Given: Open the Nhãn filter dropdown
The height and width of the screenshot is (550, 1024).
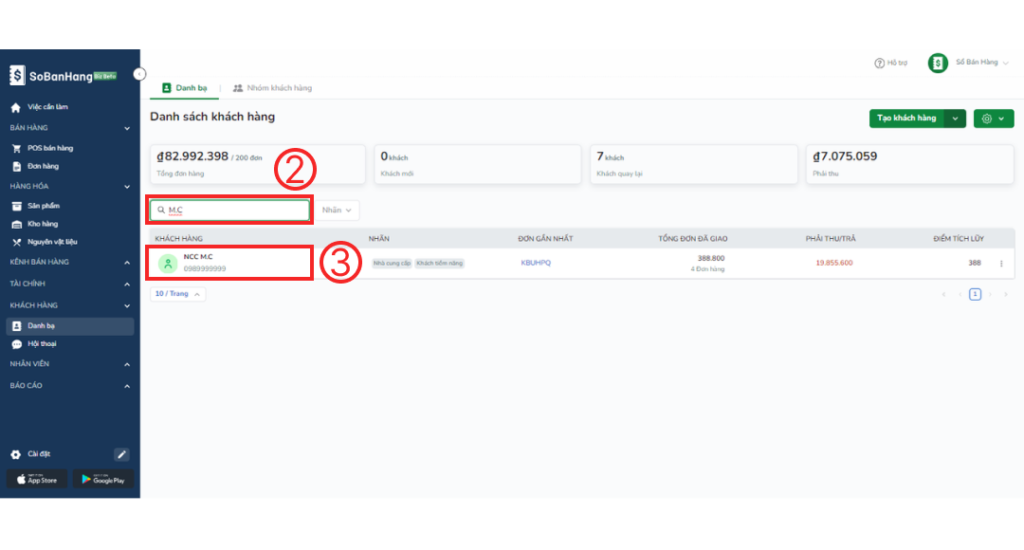Looking at the screenshot, I should [337, 210].
